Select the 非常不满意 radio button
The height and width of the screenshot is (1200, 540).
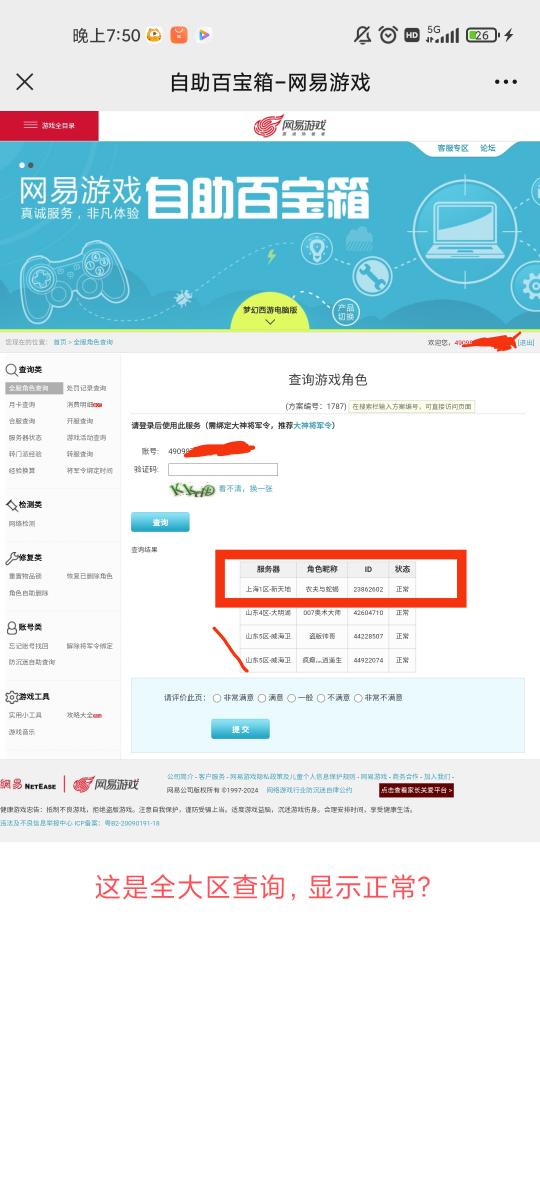tap(358, 698)
